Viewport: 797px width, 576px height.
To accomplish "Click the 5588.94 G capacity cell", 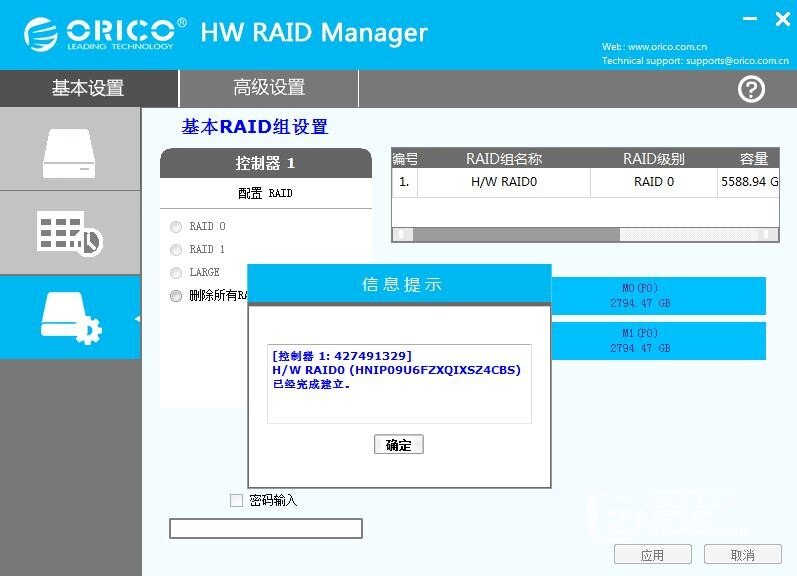I will coord(748,182).
